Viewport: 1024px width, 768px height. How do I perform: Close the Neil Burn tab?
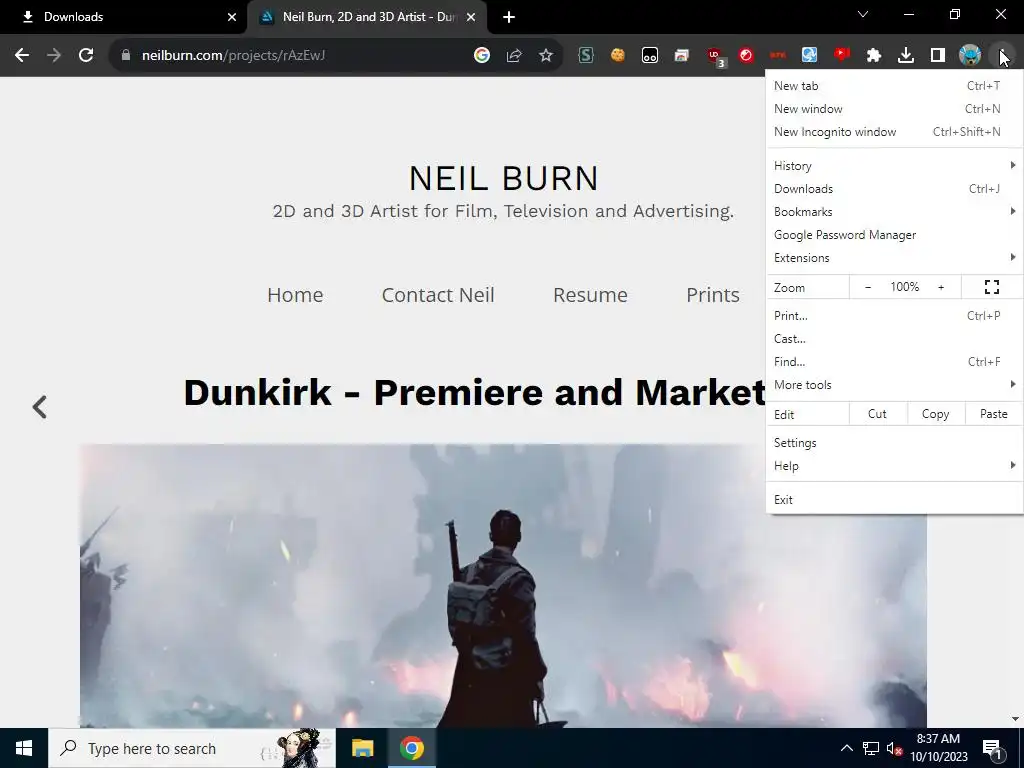tap(471, 17)
